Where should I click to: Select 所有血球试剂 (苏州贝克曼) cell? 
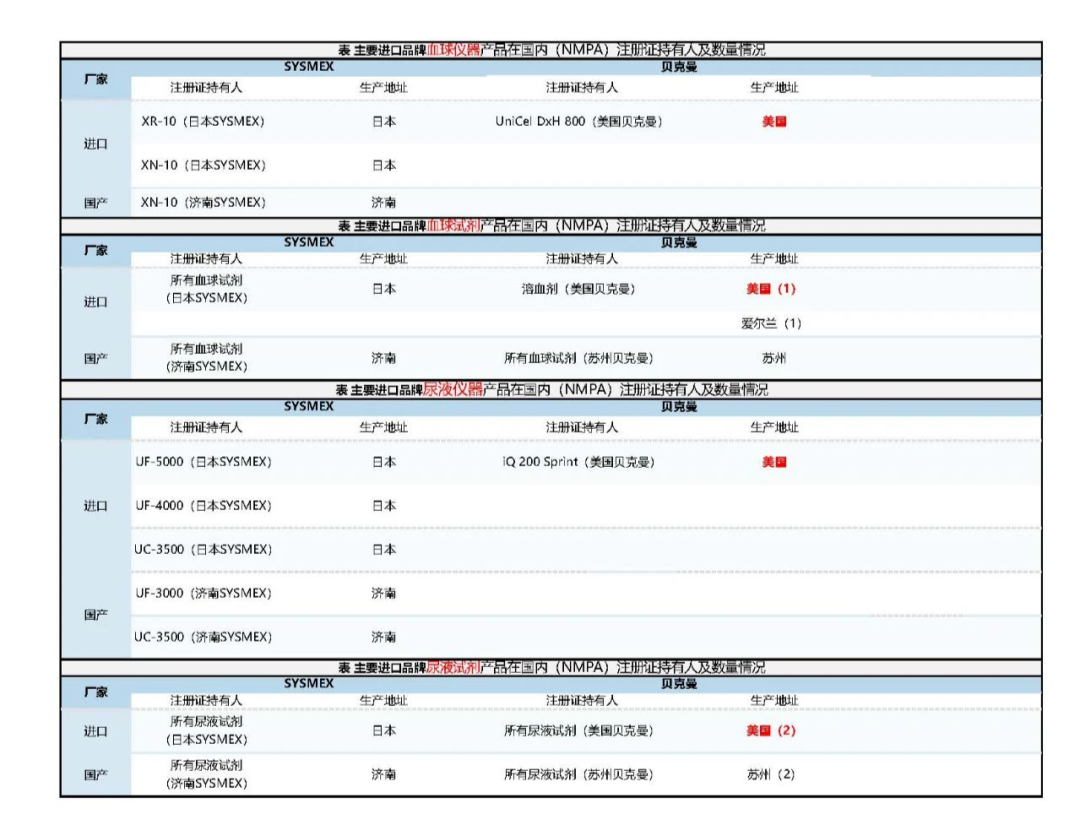coord(579,358)
